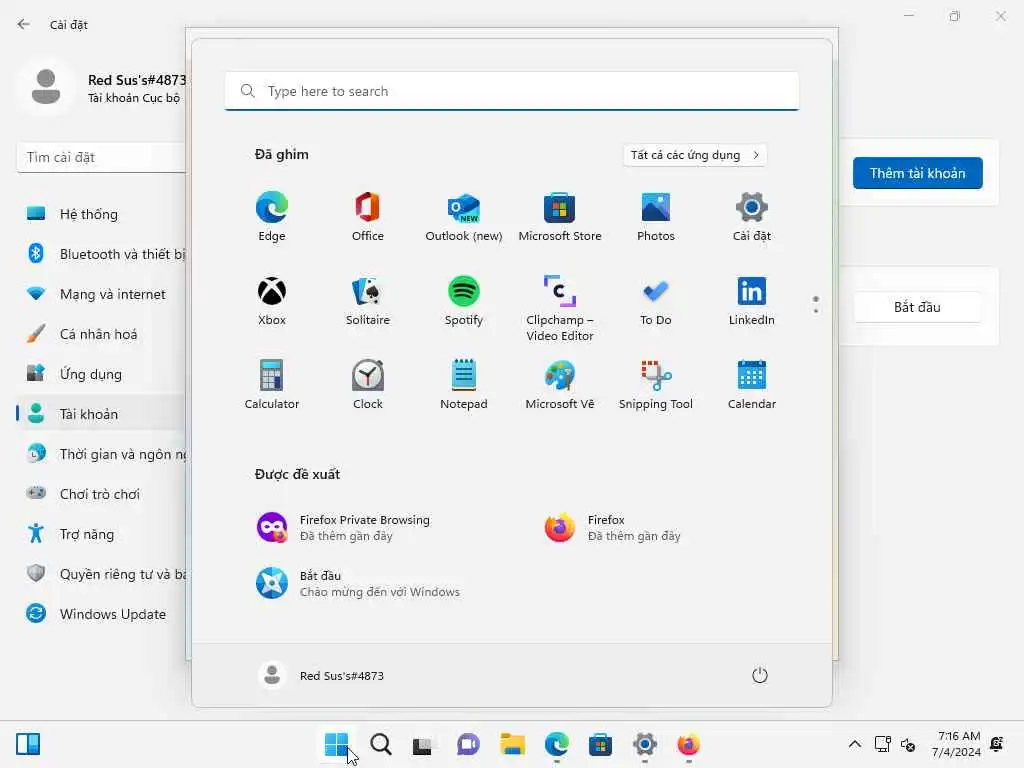Open Chat icon on taskbar

468,744
